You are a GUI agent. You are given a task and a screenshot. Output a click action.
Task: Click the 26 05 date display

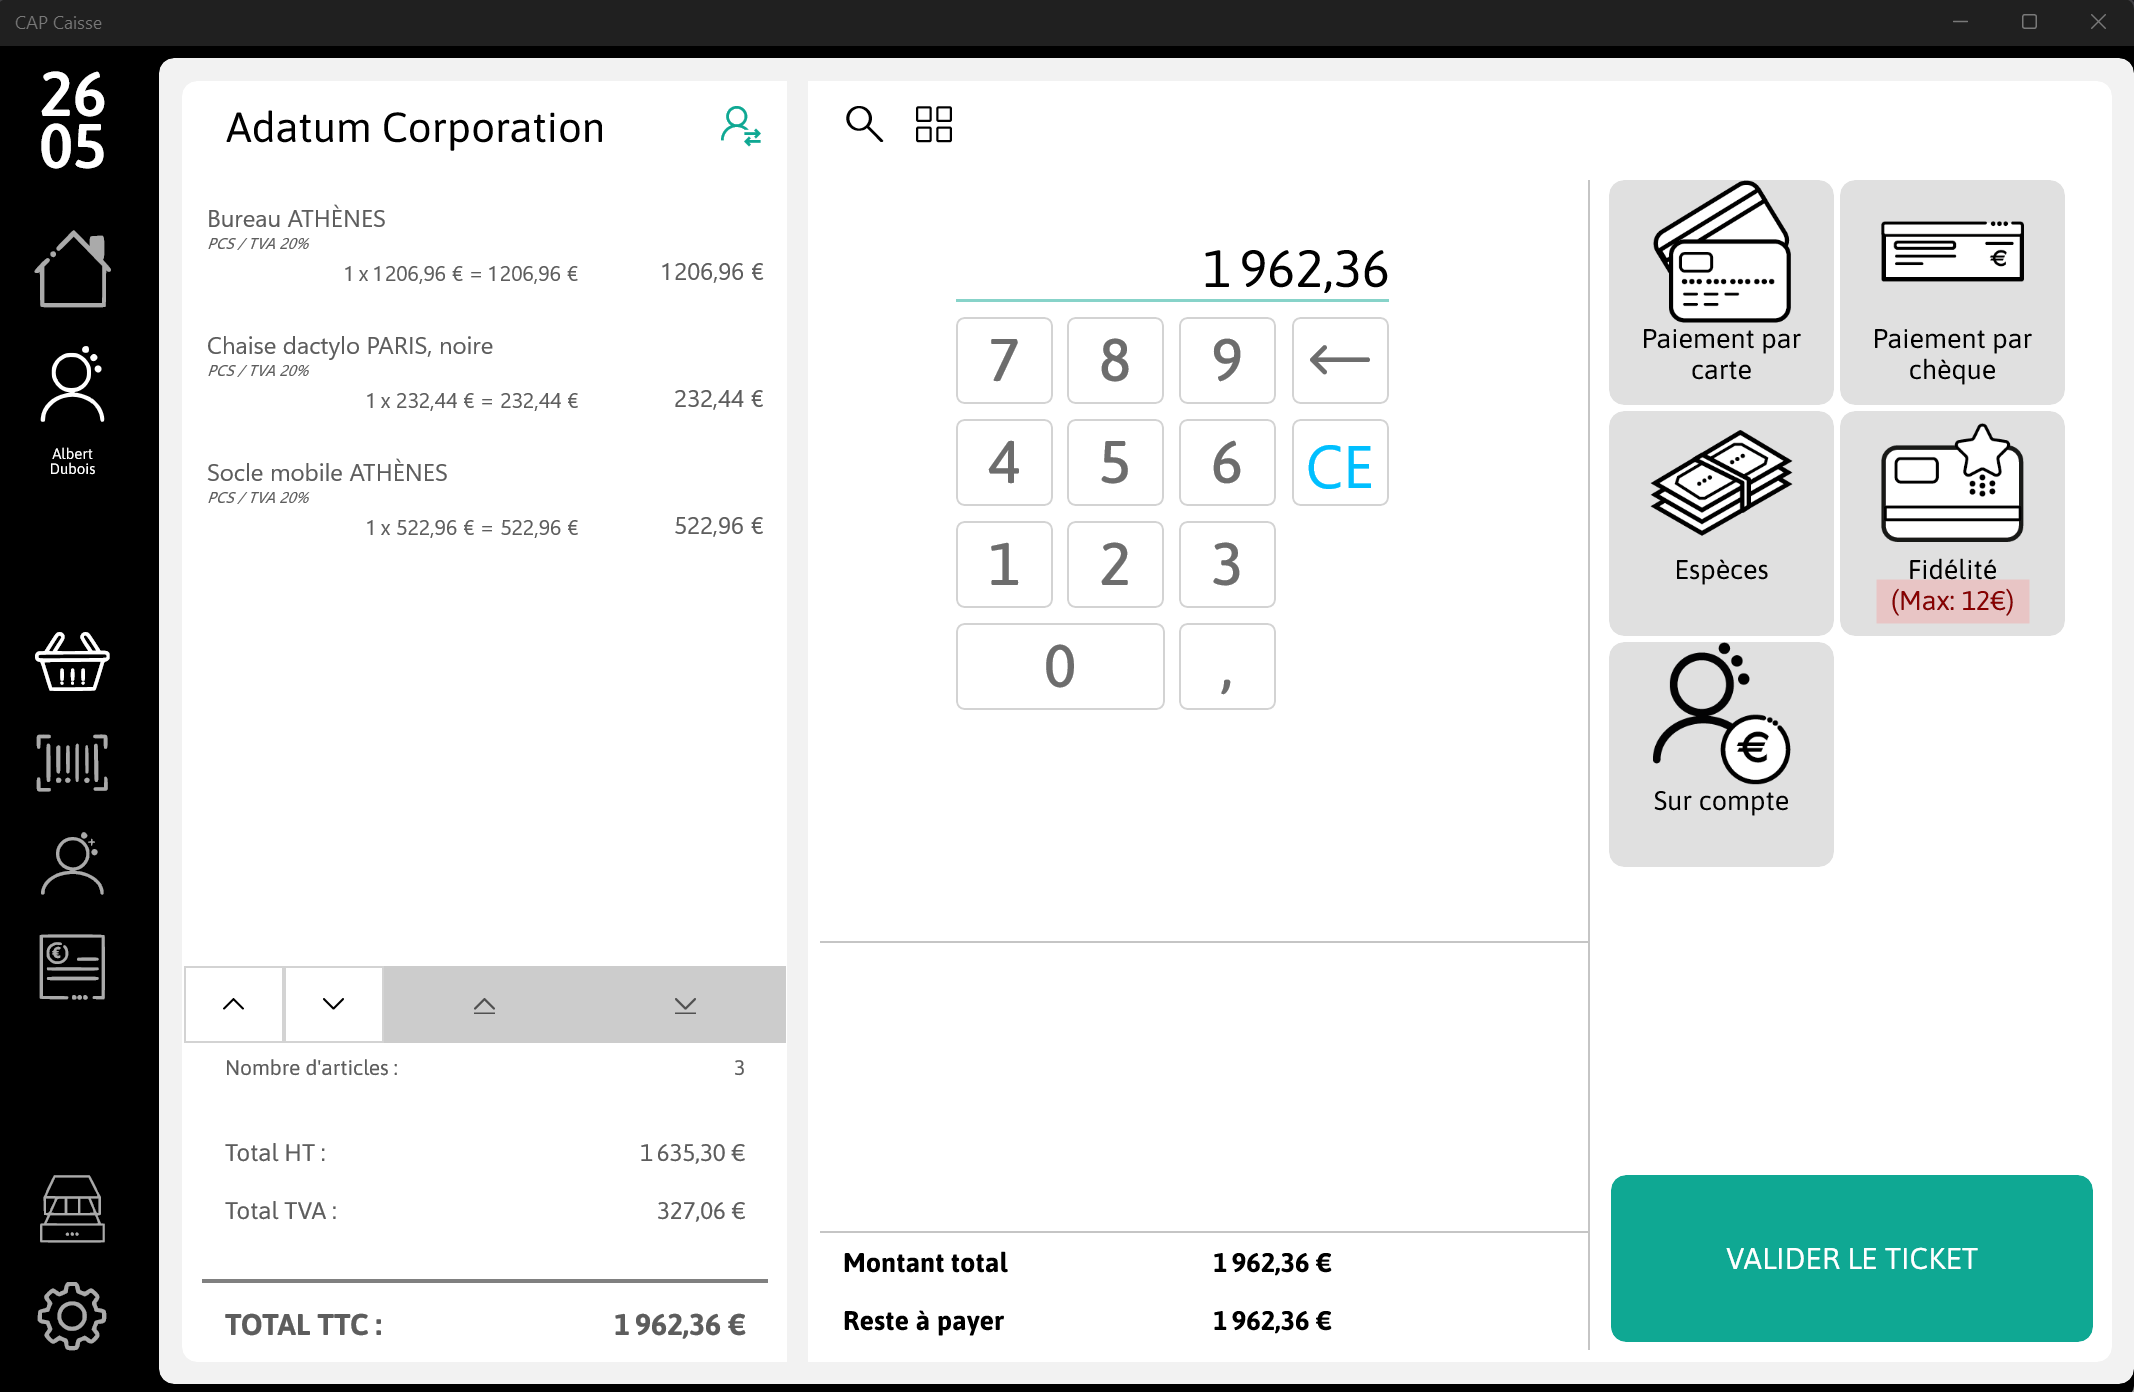pos(72,120)
